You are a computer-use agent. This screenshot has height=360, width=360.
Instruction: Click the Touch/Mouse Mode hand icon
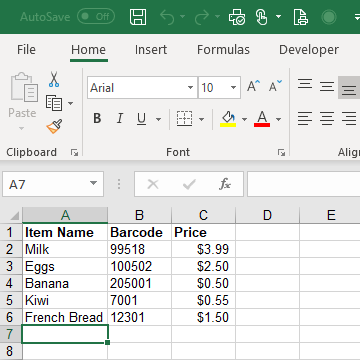(x=262, y=17)
